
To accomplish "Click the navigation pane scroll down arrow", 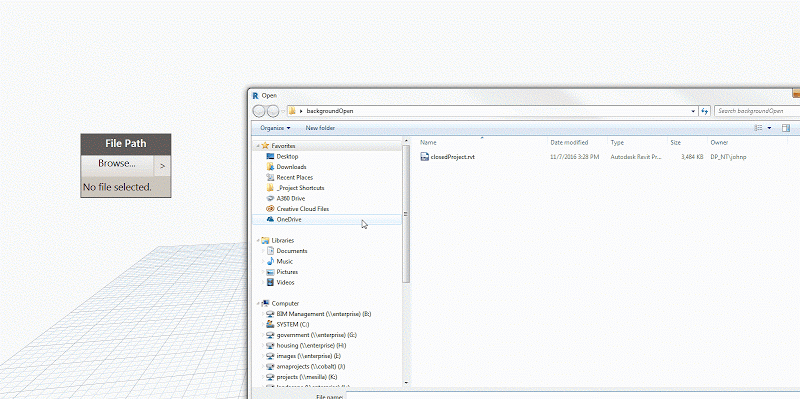I will [x=406, y=383].
